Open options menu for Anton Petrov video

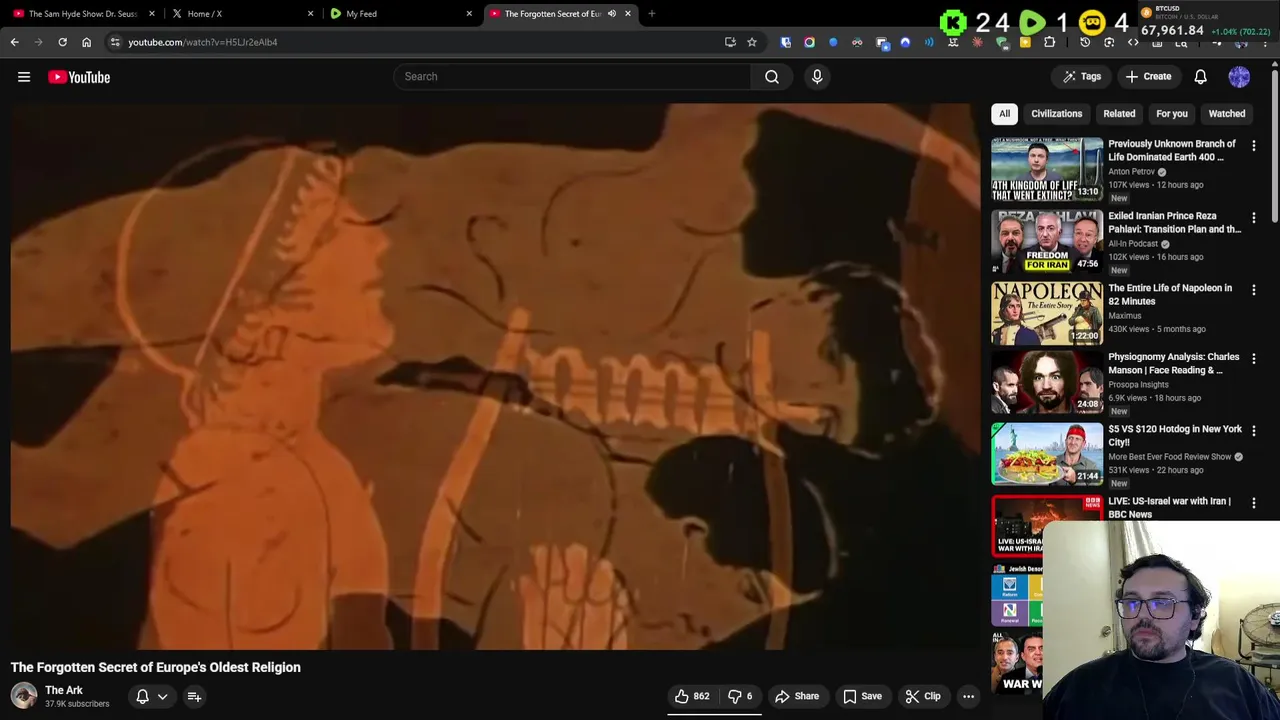(x=1254, y=146)
